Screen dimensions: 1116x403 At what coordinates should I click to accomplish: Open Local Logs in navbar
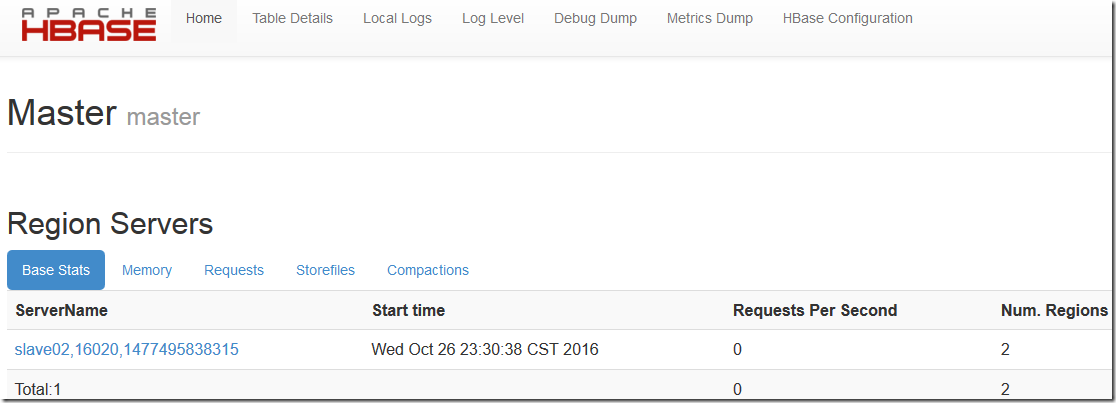pos(397,19)
